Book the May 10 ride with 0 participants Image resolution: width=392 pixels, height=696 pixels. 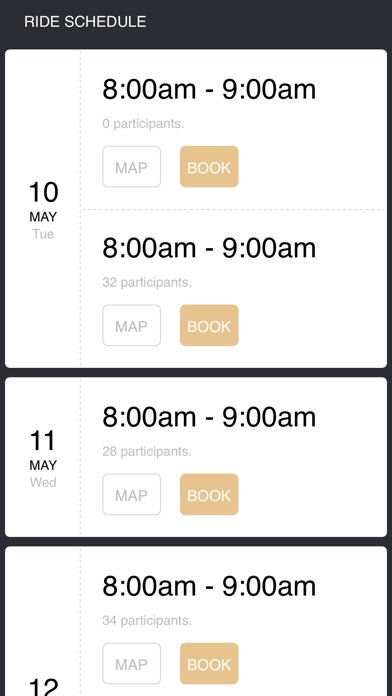click(x=209, y=167)
